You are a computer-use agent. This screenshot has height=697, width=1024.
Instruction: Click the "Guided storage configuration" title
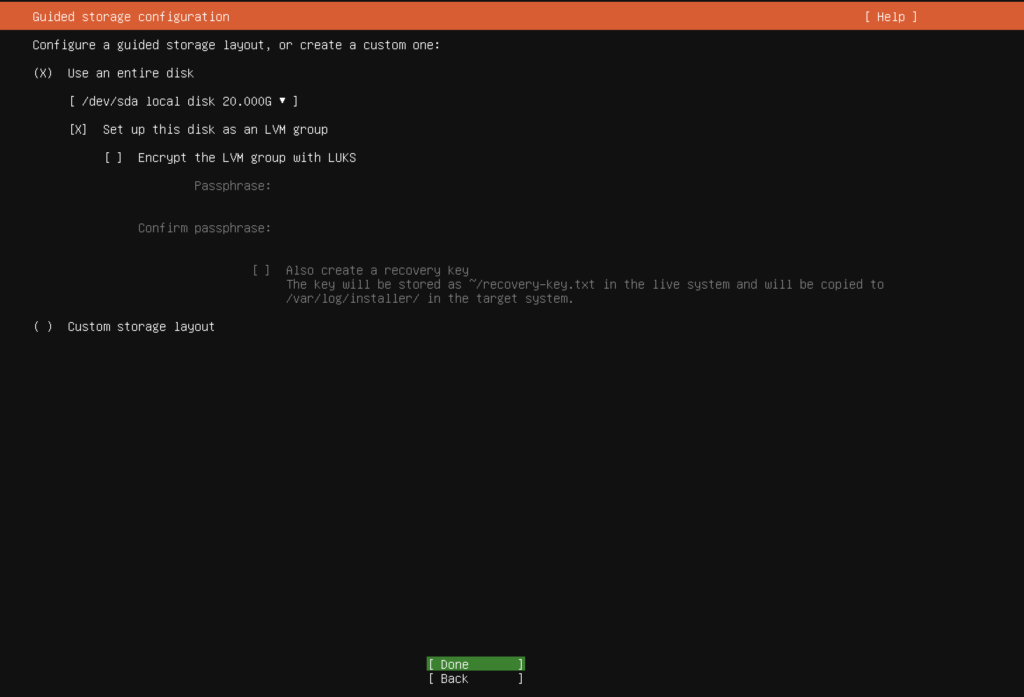[x=131, y=17]
